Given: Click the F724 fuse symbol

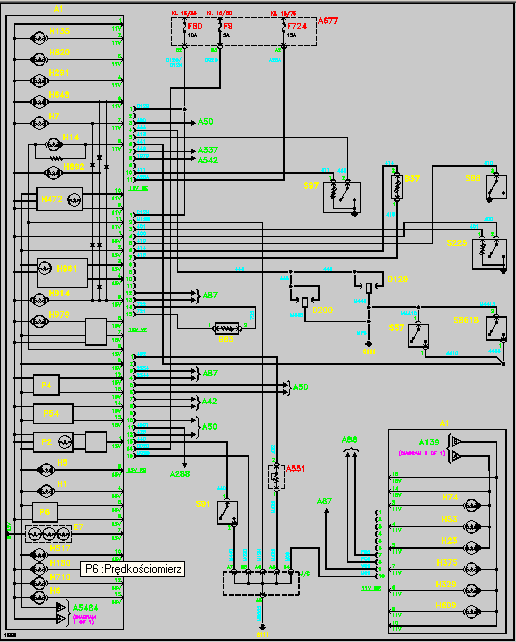Looking at the screenshot, I should click(284, 26).
